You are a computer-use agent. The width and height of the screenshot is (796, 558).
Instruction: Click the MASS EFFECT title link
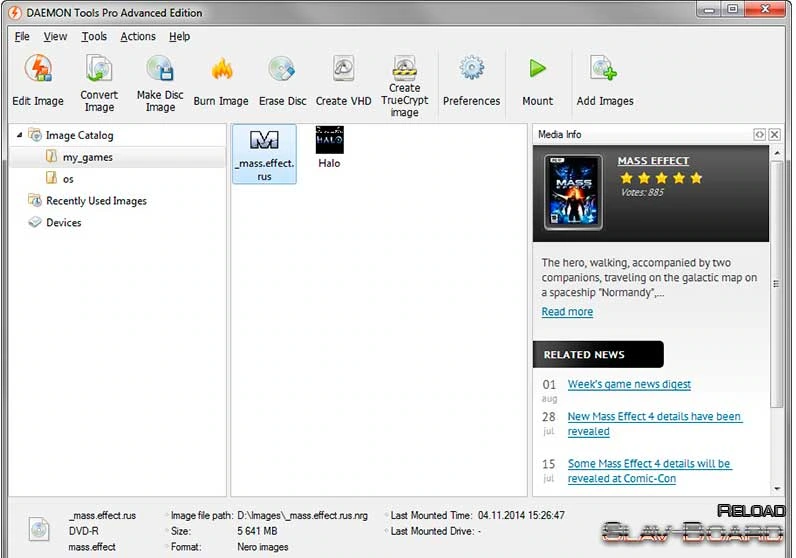pos(653,161)
